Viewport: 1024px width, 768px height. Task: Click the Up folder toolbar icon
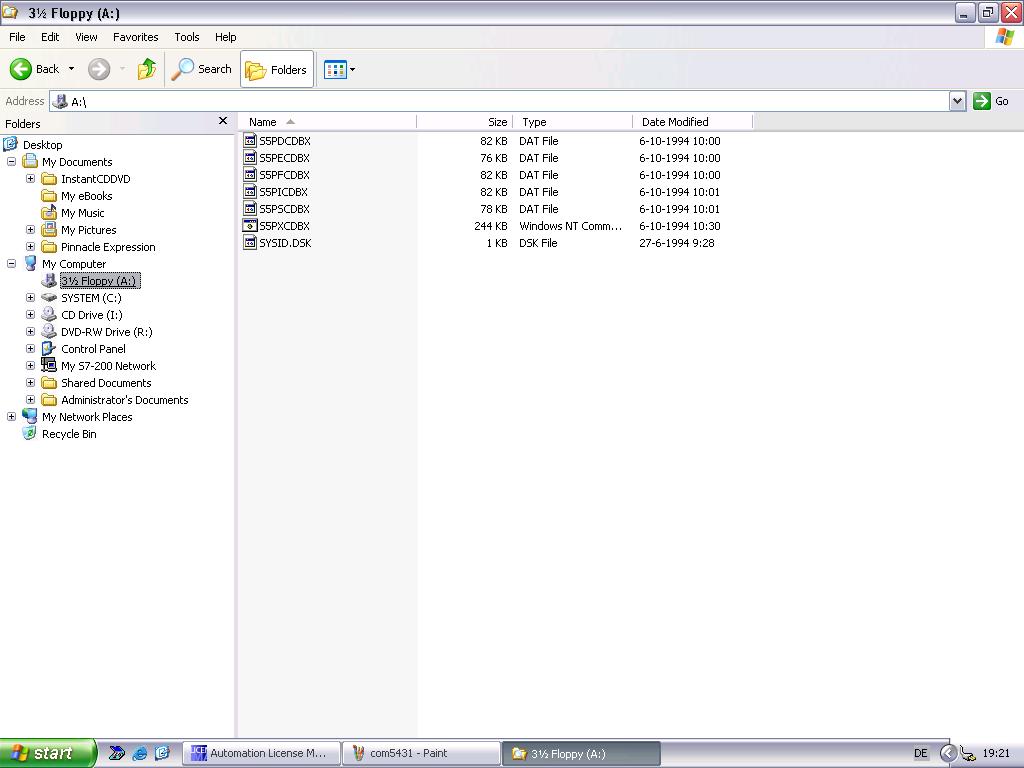(147, 69)
